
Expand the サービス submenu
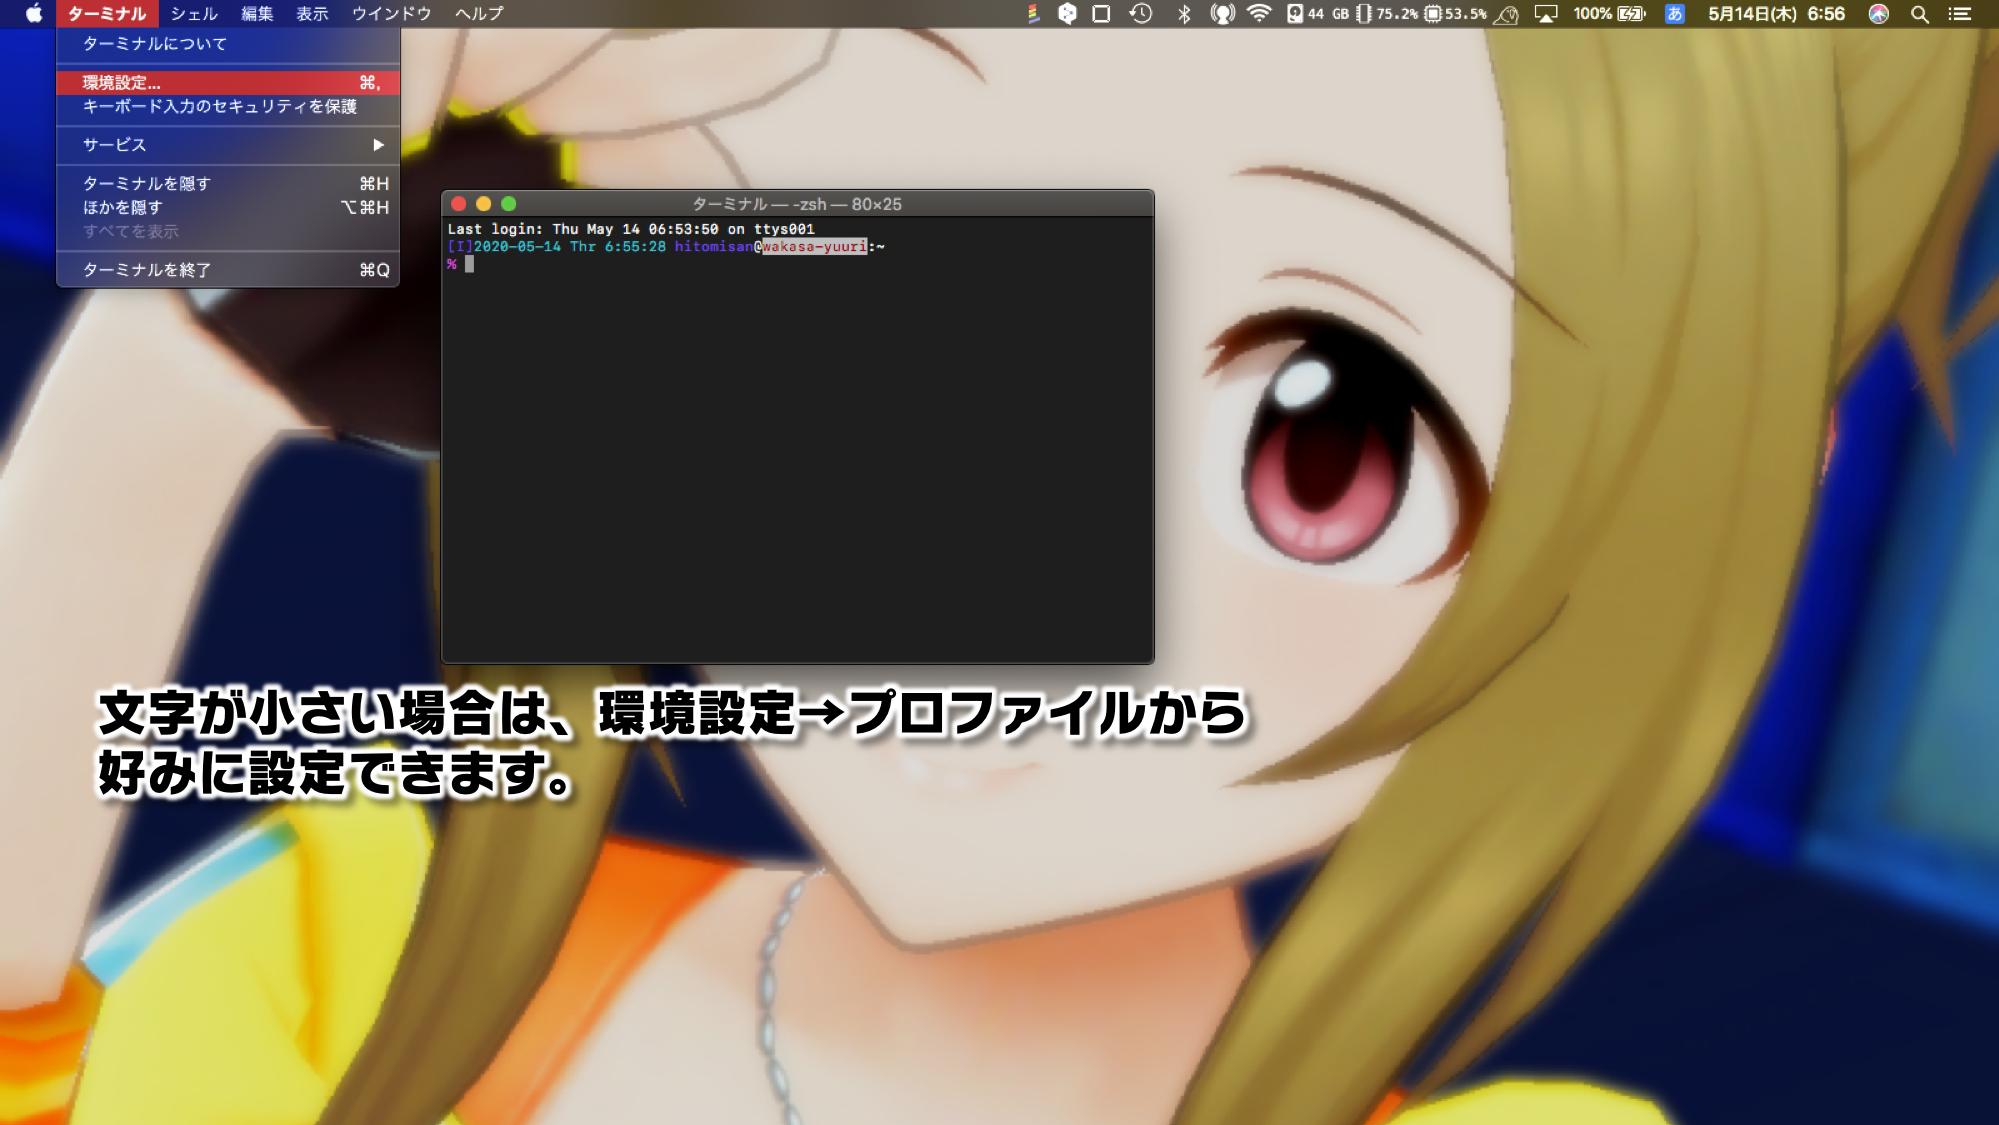point(228,145)
